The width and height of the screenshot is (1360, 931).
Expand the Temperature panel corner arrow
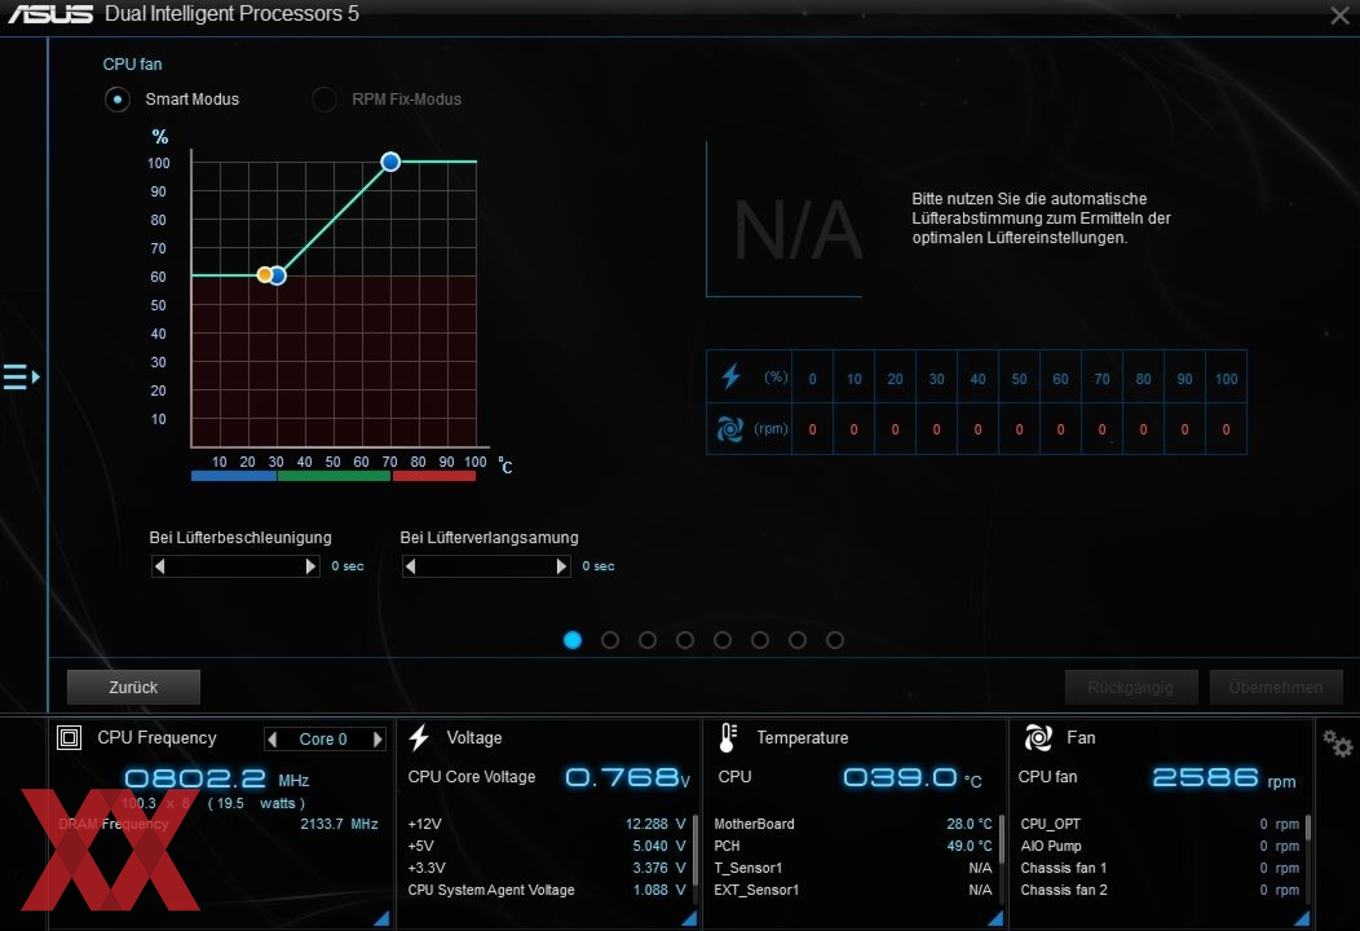coord(995,918)
